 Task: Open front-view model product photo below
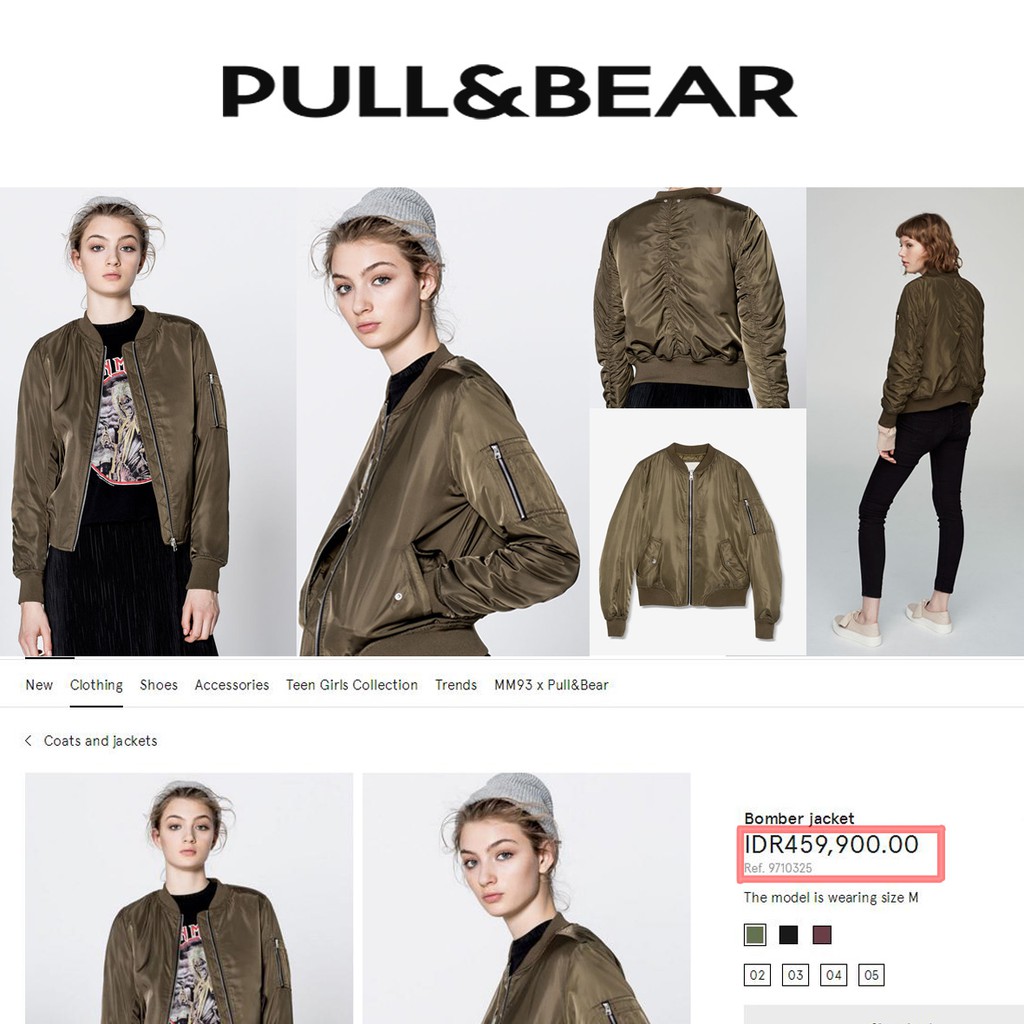pyautogui.click(x=189, y=899)
